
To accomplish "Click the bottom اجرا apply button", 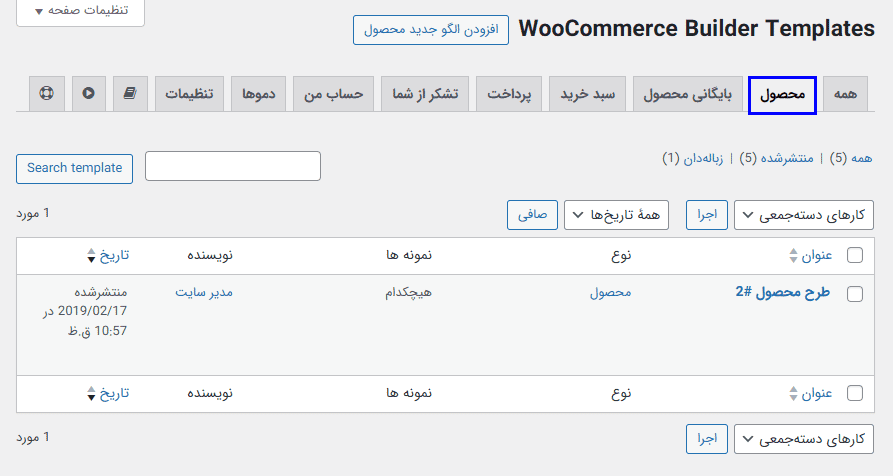I will point(707,439).
